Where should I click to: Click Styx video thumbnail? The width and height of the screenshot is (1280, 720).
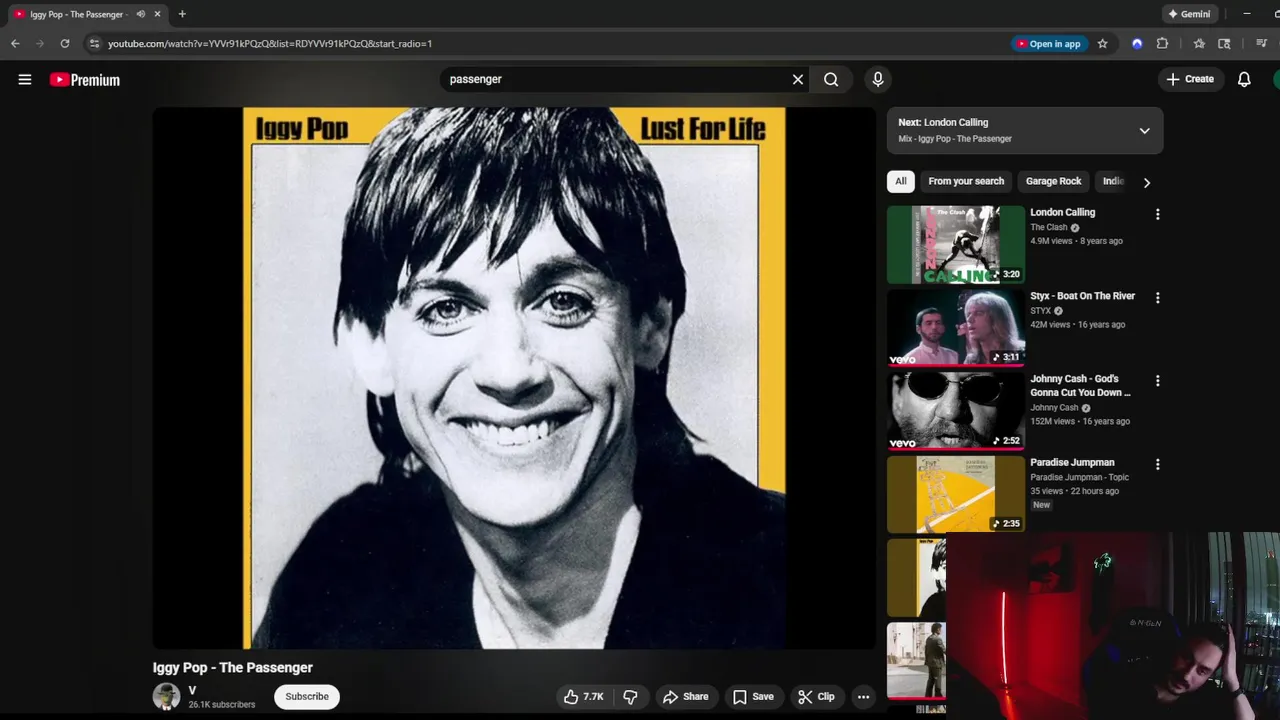coord(956,328)
